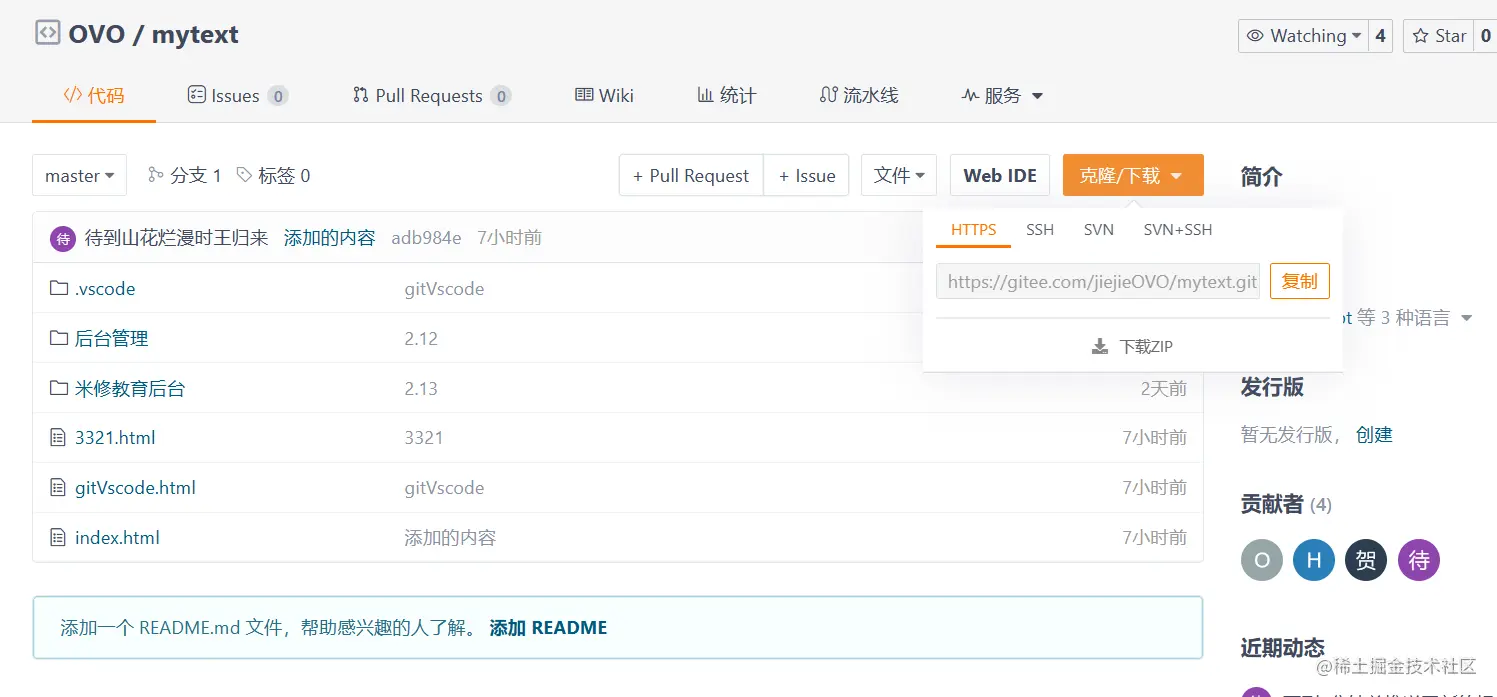The image size is (1497, 697).
Task: Click the file icon for index.html
Action: (x=58, y=538)
